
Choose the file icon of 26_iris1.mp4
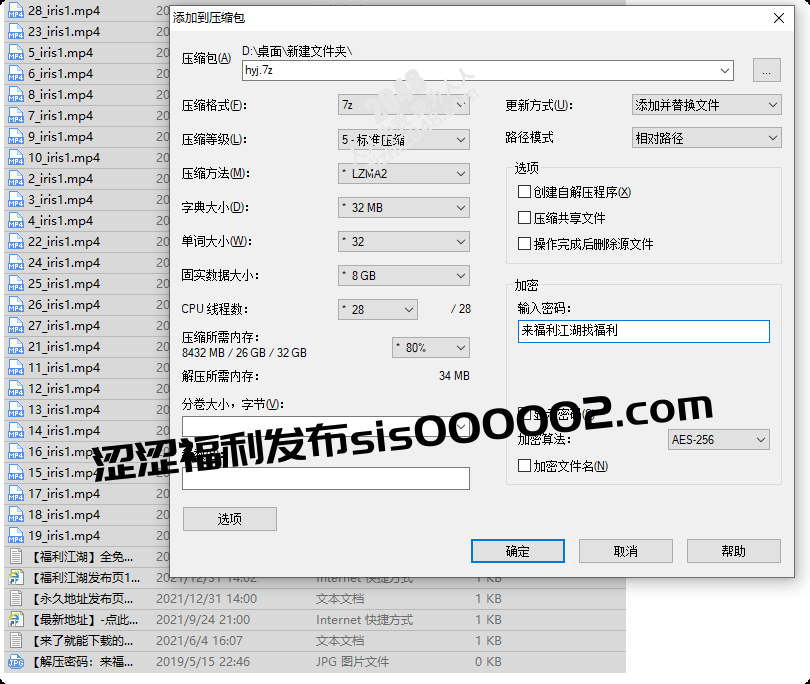click(16, 305)
